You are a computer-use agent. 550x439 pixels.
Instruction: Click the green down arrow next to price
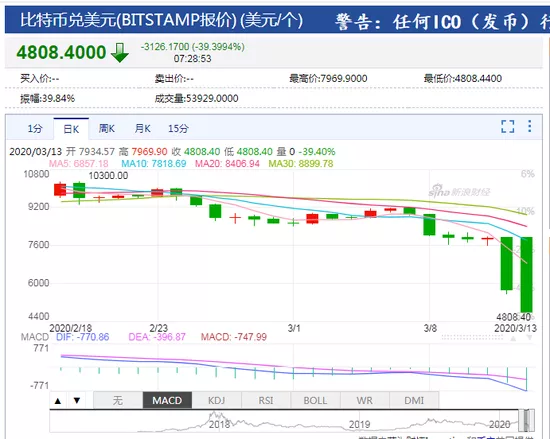[120, 53]
